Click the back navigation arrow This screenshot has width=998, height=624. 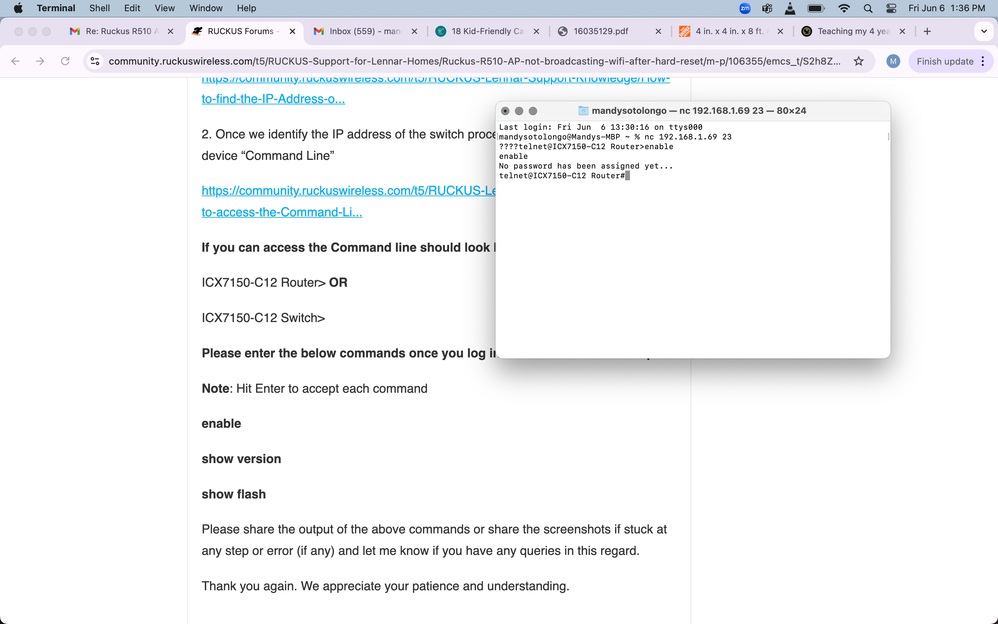tap(15, 61)
